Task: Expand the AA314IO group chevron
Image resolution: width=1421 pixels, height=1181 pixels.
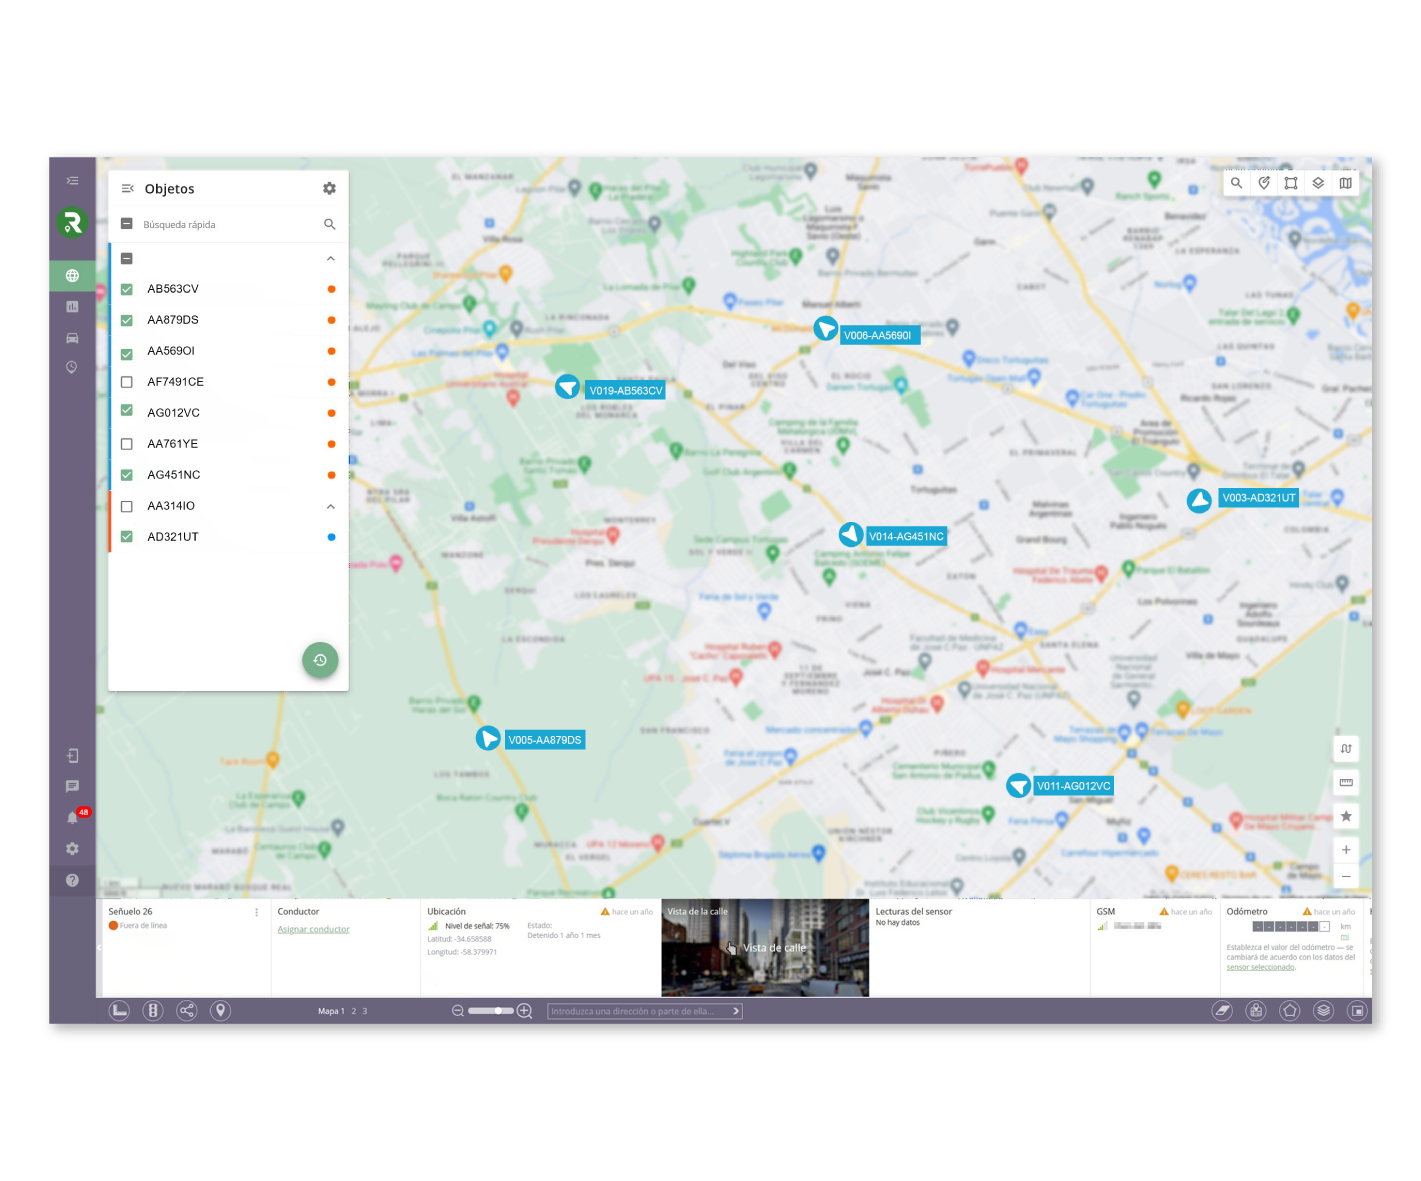Action: click(330, 506)
